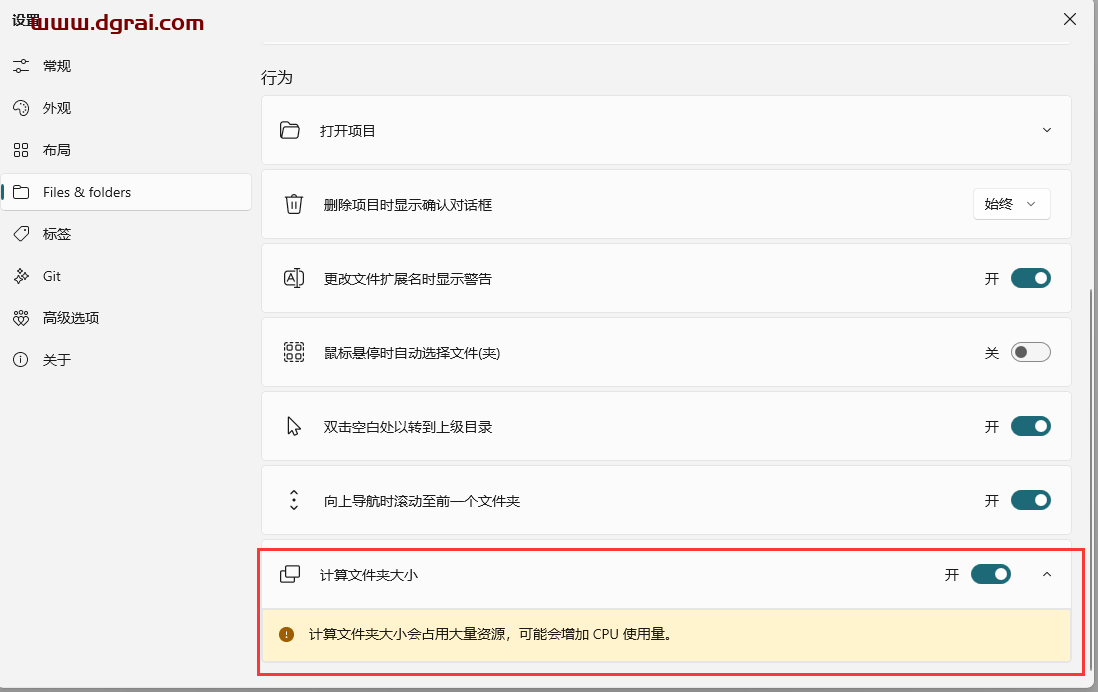Click the tag icon beside 标签
The width and height of the screenshot is (1098, 692).
tap(21, 234)
